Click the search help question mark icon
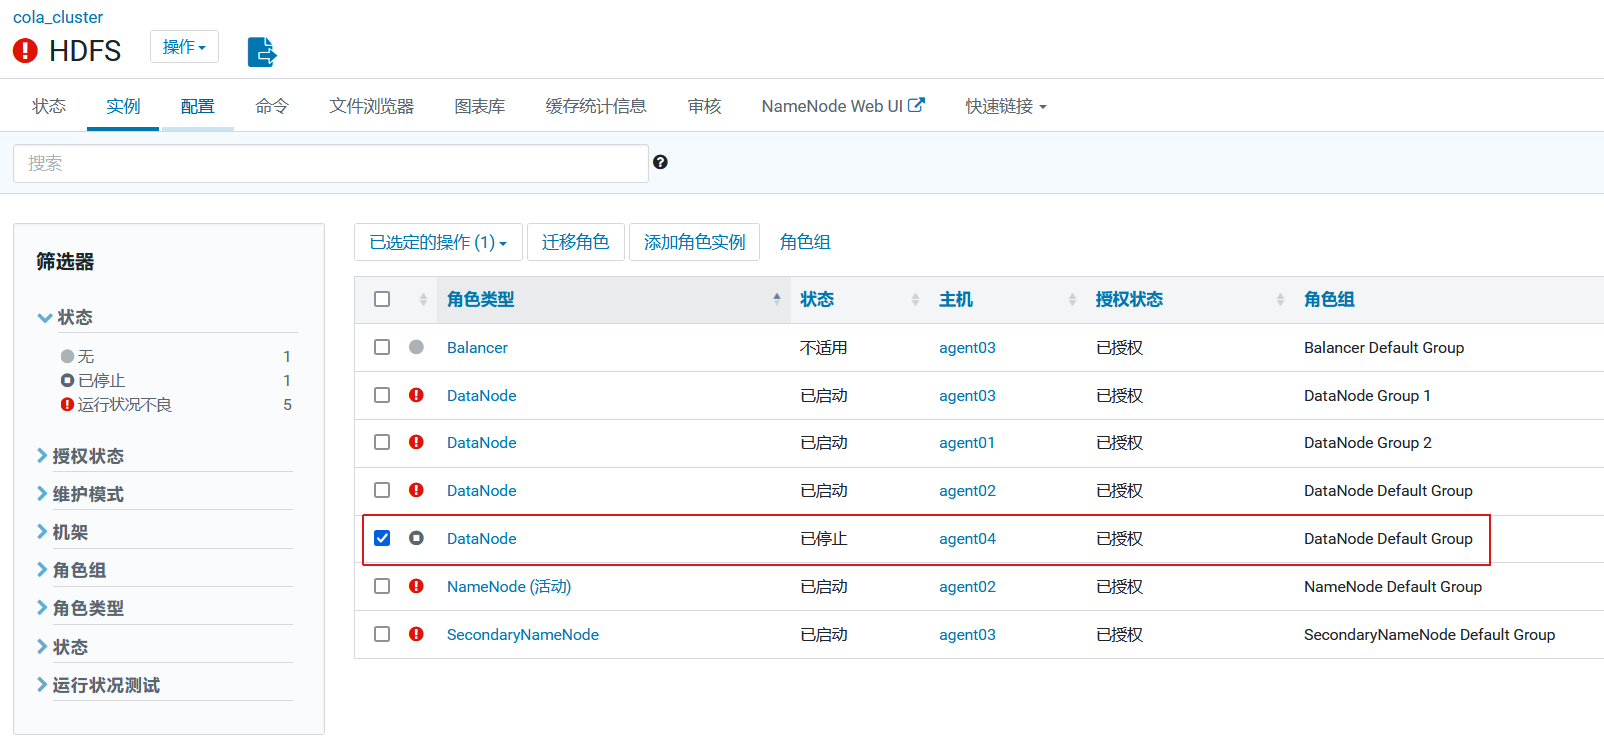 660,162
